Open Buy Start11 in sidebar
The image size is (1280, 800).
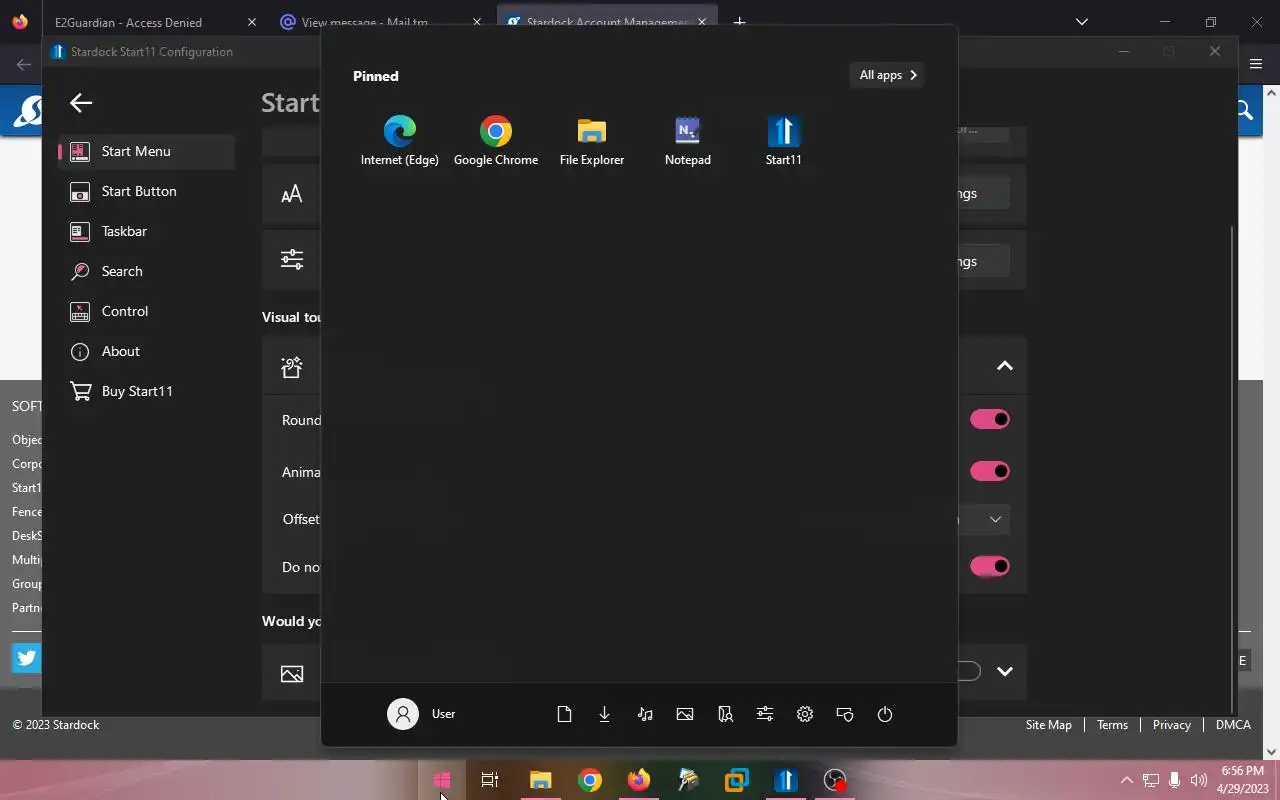tap(147, 391)
